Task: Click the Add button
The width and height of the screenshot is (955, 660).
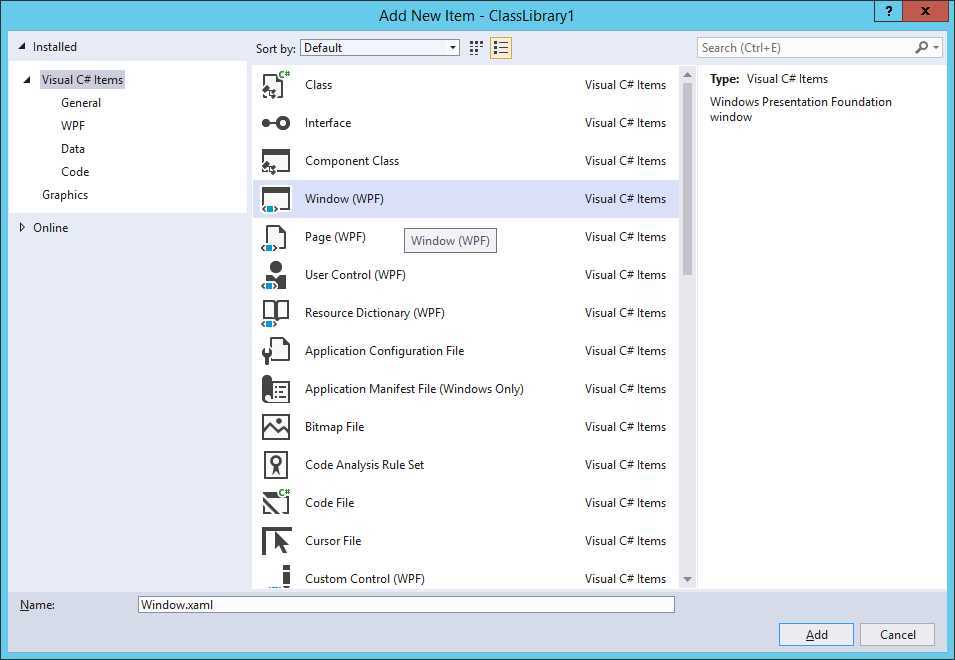Action: (x=816, y=634)
